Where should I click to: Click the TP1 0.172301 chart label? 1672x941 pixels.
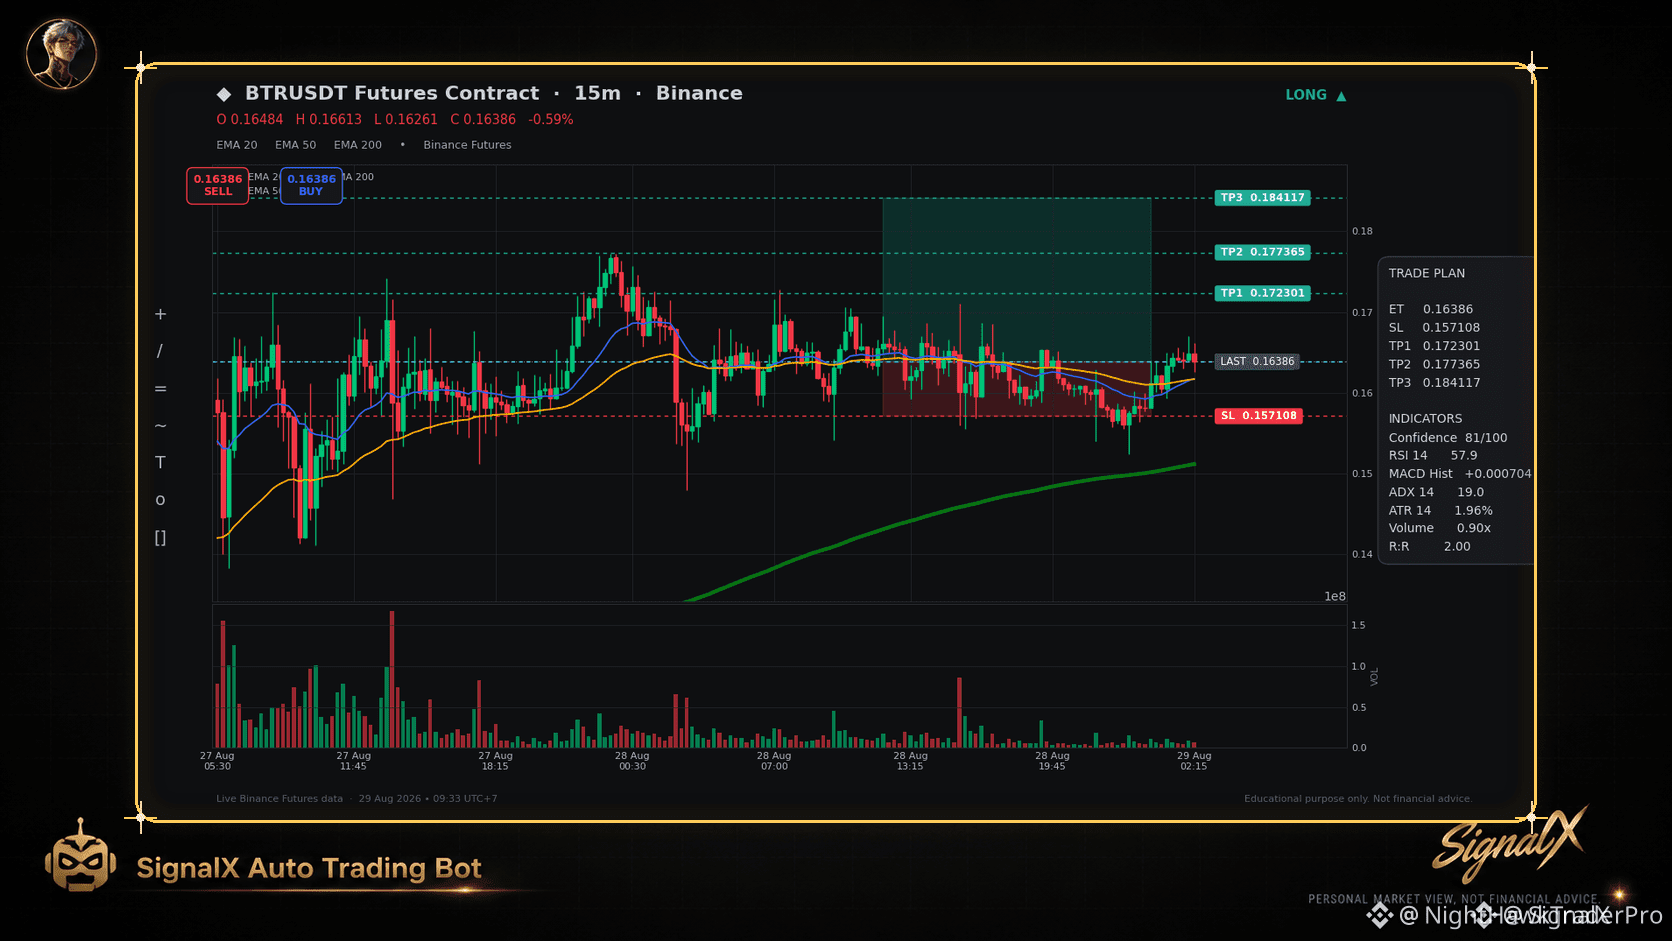(1262, 294)
